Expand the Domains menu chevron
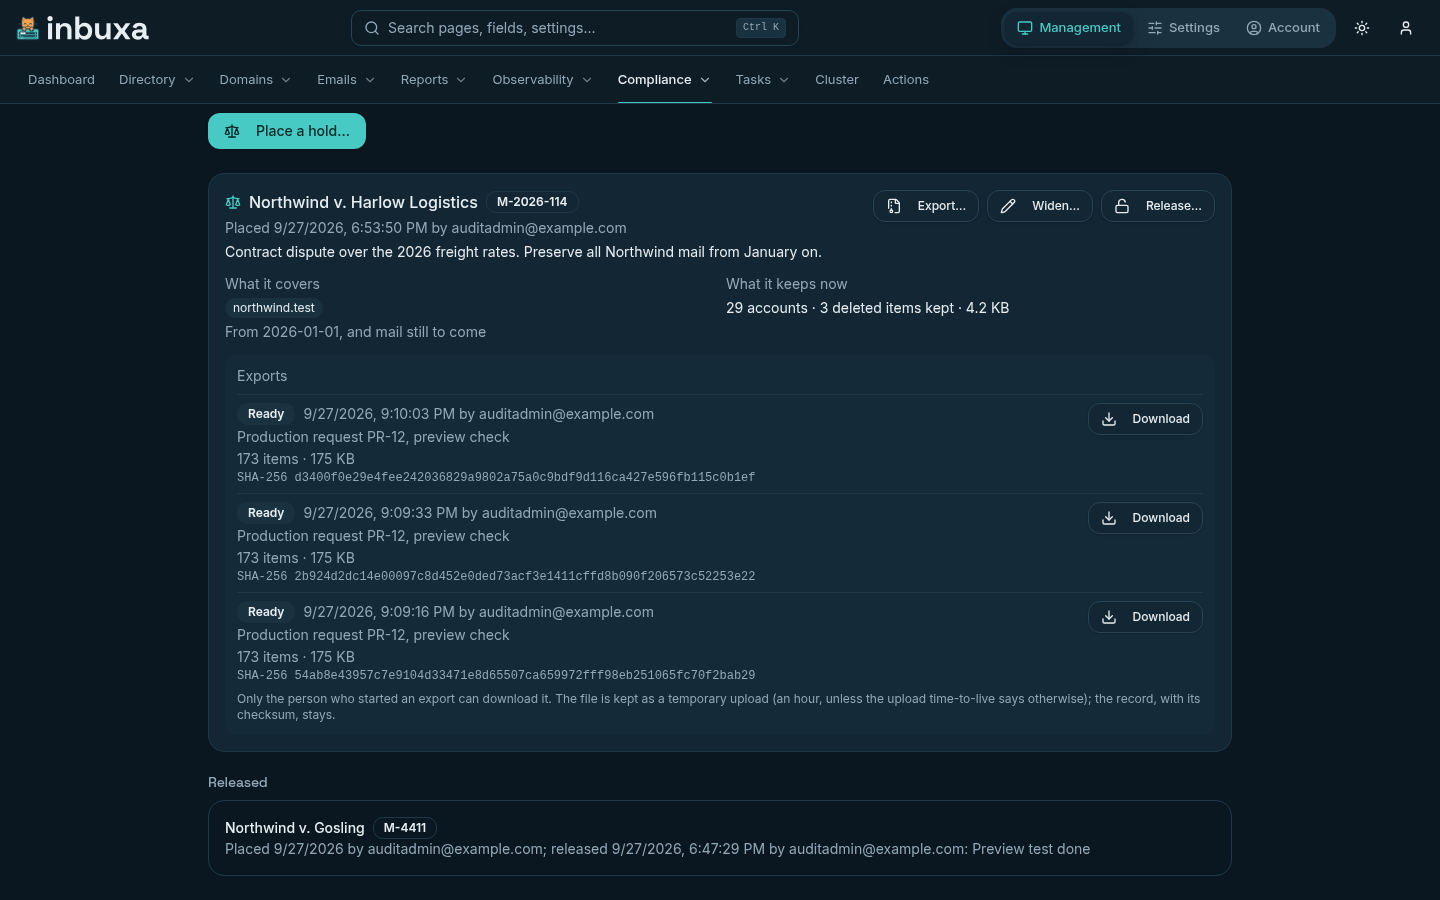Screen dimensions: 1440x900 coord(286,80)
